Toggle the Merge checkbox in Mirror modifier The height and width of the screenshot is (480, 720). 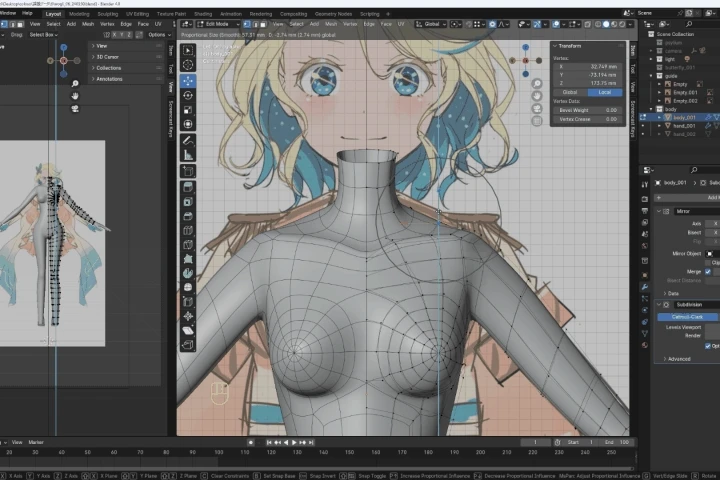tap(708, 272)
